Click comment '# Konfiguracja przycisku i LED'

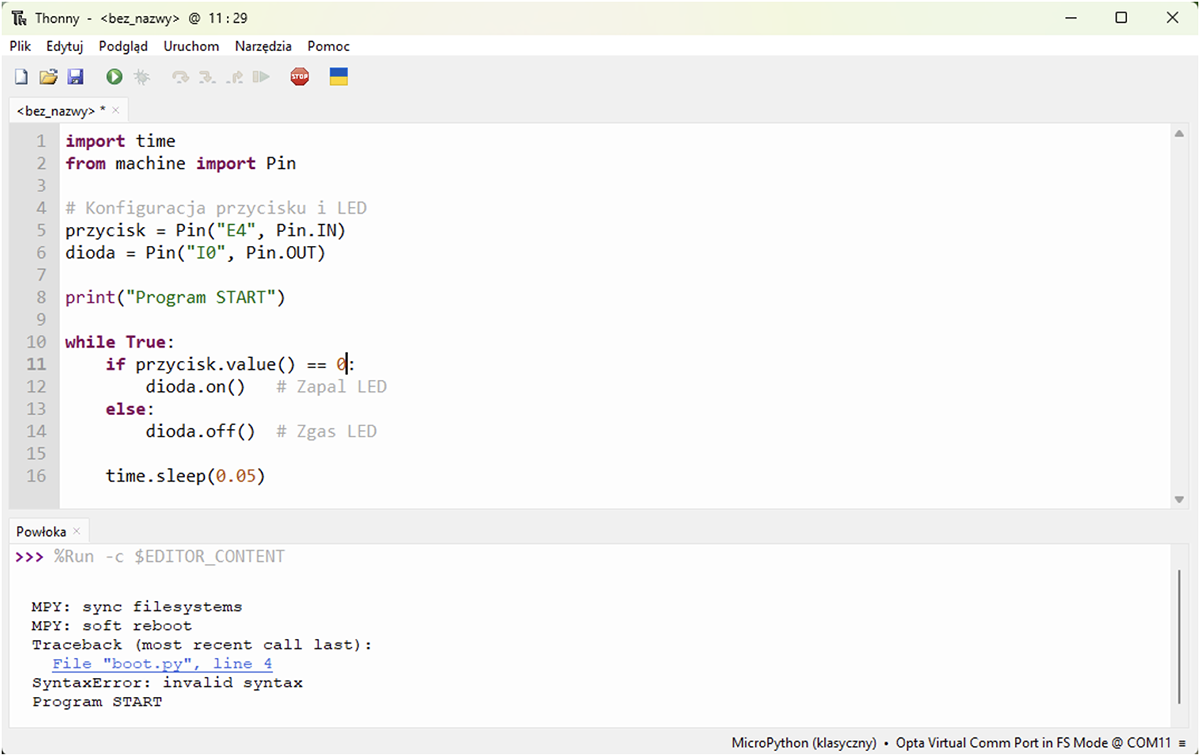point(216,208)
